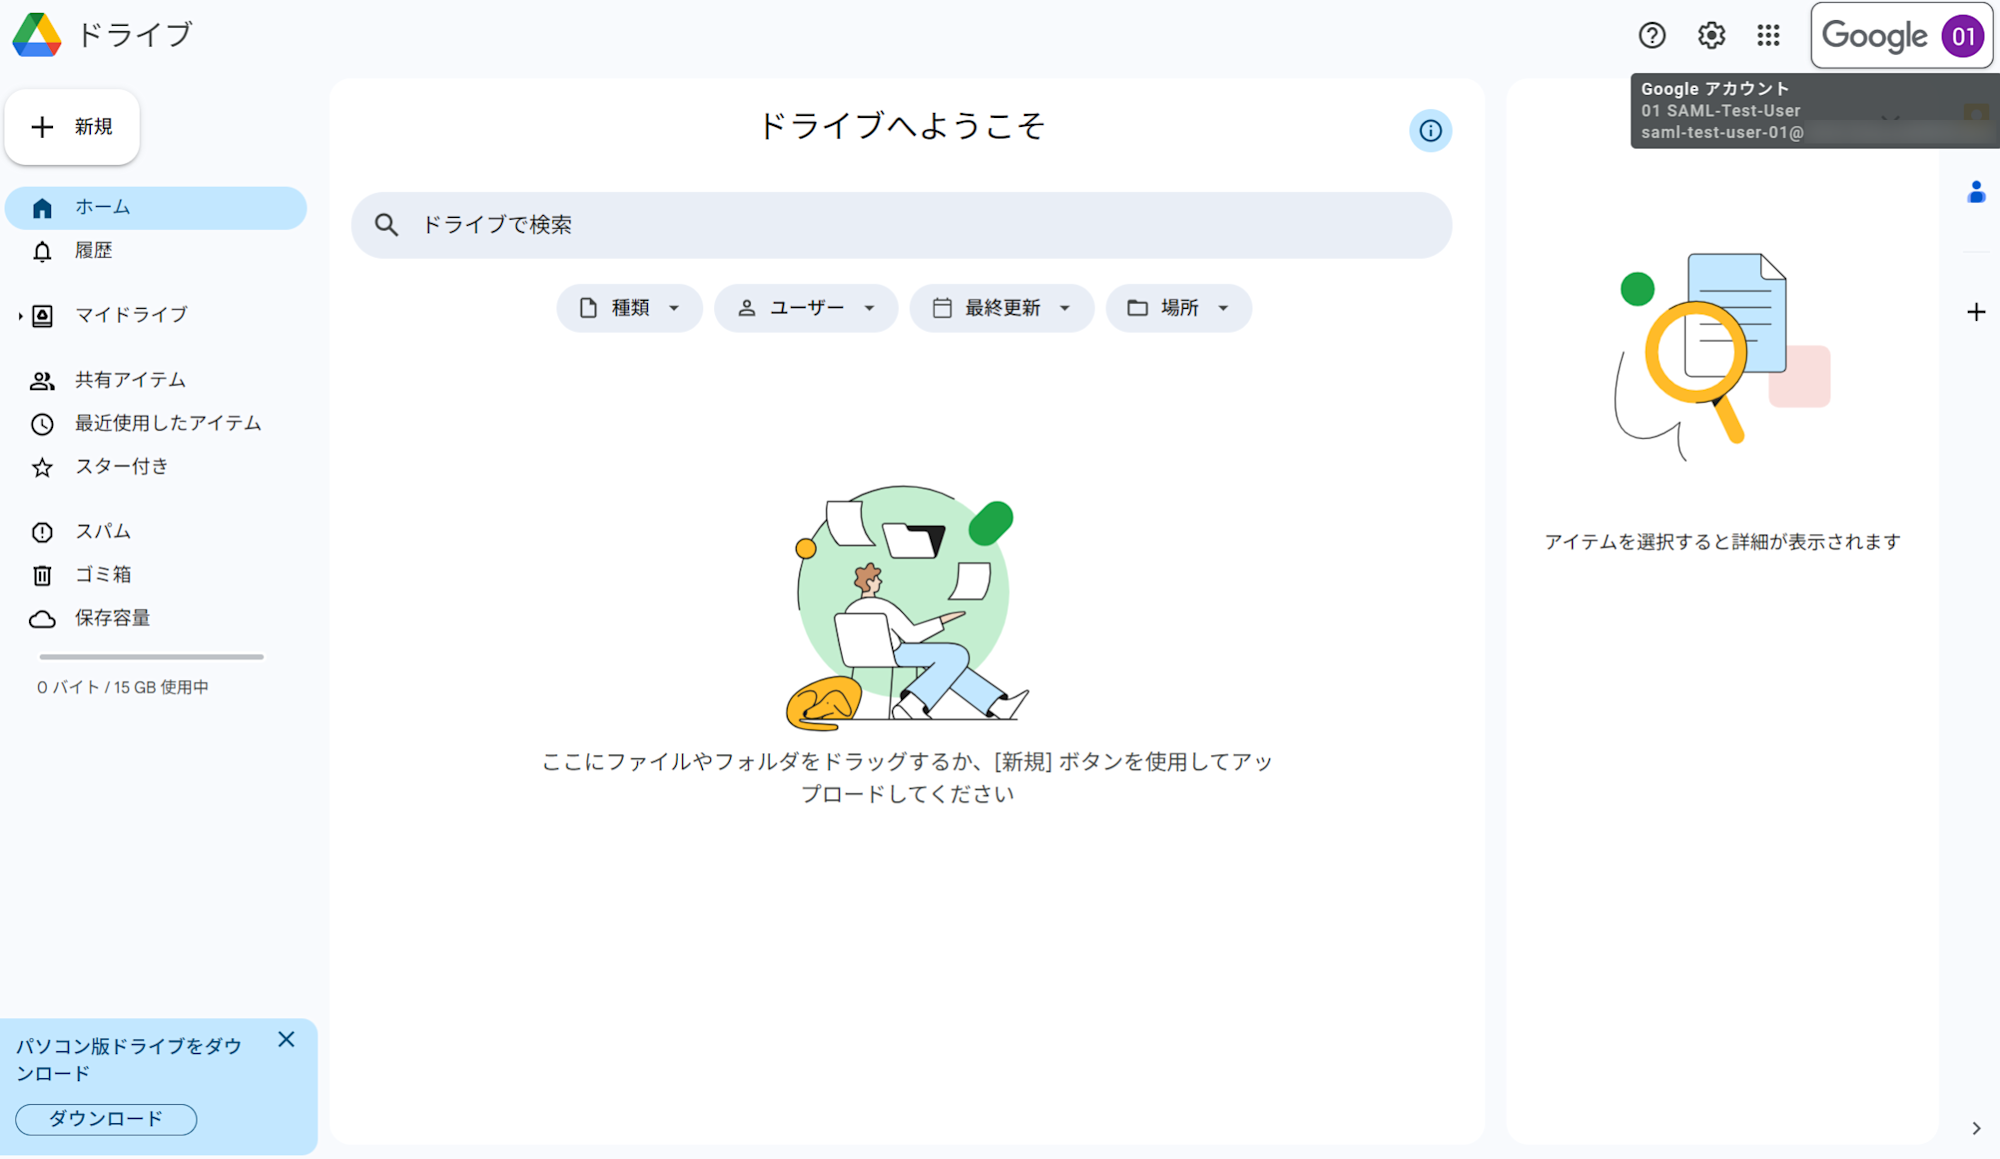
Task: Open the help icon
Action: pos(1652,35)
